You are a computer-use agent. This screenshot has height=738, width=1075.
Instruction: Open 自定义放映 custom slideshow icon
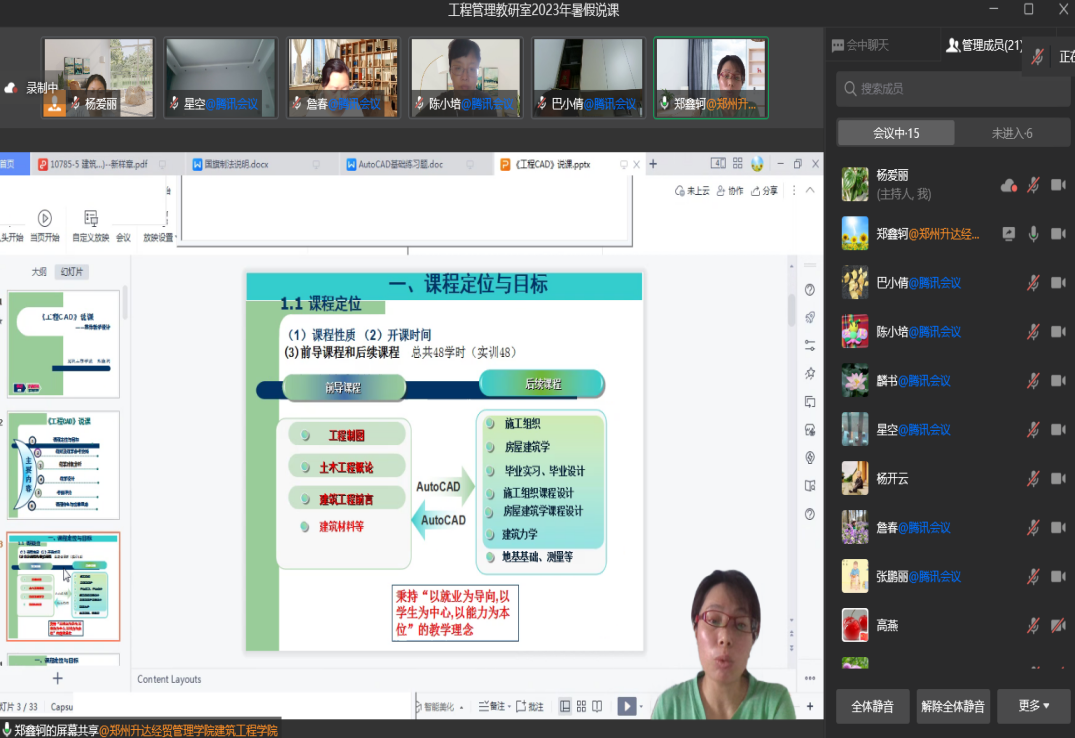pos(91,219)
